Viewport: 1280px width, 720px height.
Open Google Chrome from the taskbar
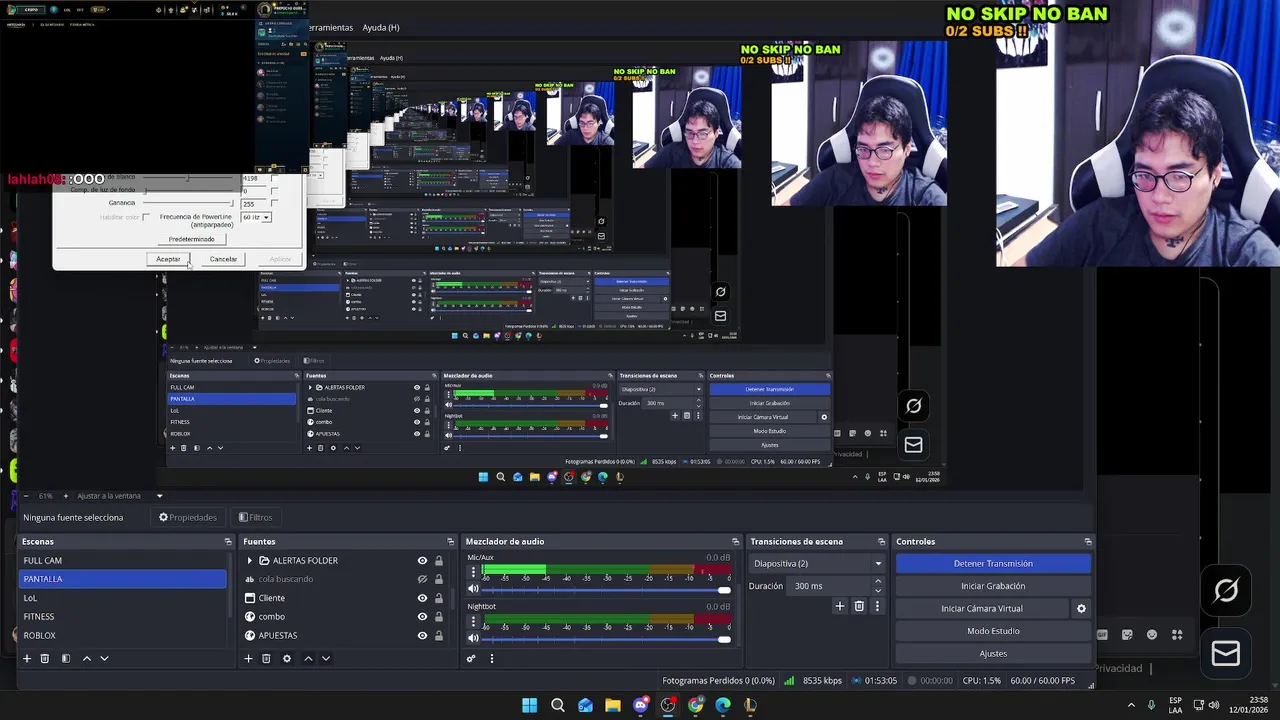(695, 705)
